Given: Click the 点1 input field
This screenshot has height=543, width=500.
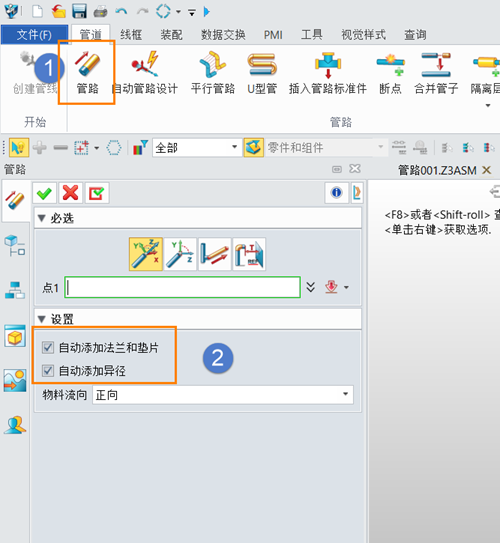Looking at the screenshot, I should [182, 287].
